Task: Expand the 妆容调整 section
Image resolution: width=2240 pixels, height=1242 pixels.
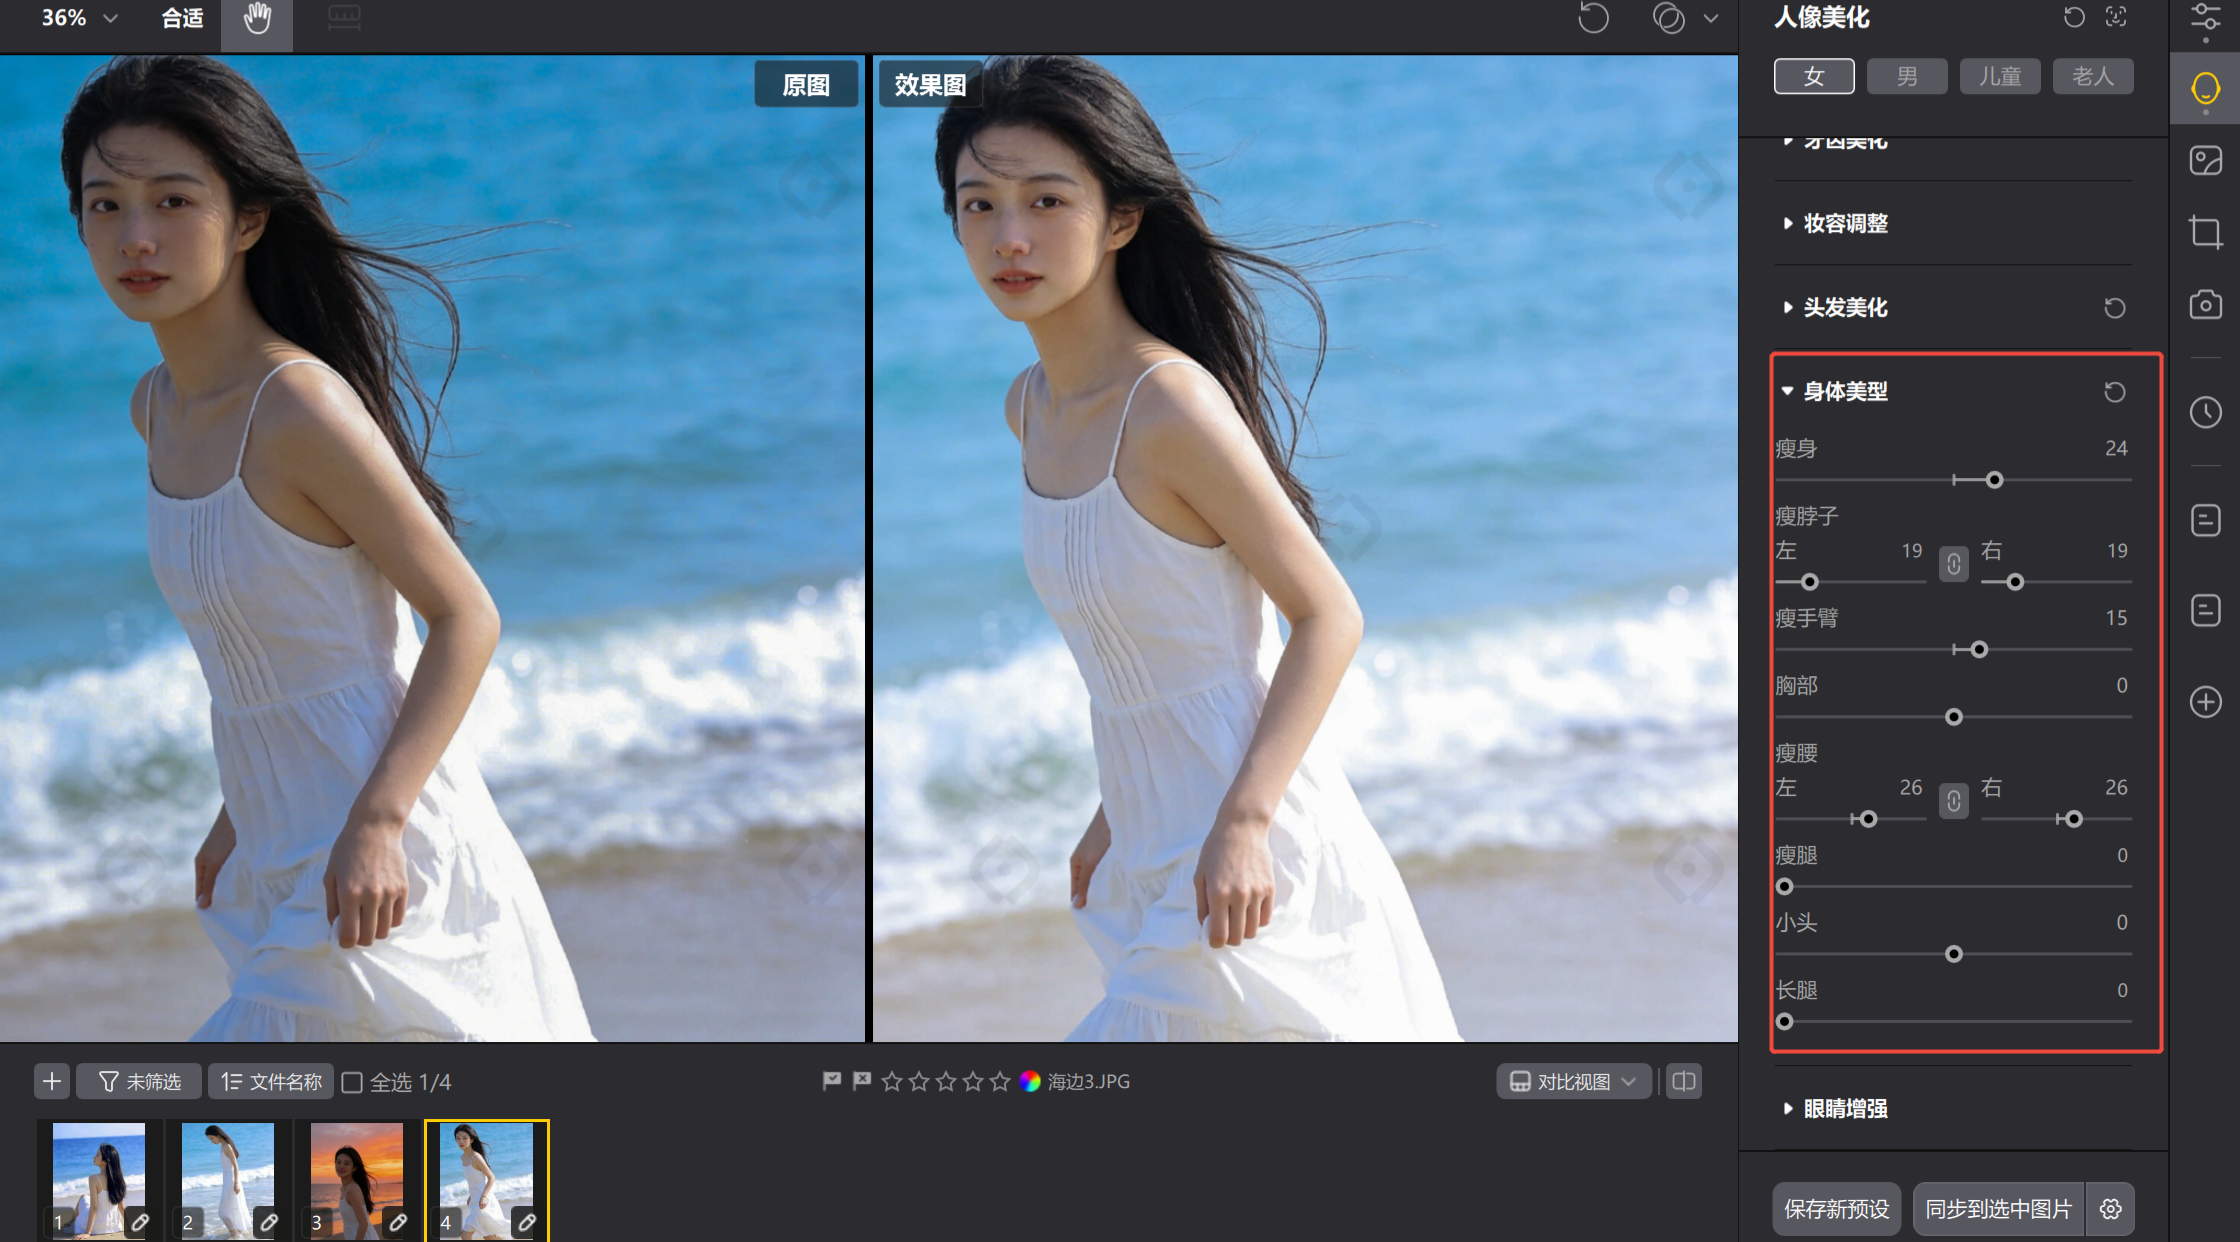Action: click(1845, 224)
